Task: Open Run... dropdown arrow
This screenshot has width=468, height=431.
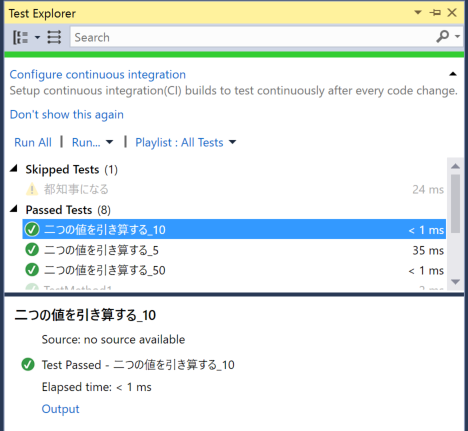Action: click(109, 142)
